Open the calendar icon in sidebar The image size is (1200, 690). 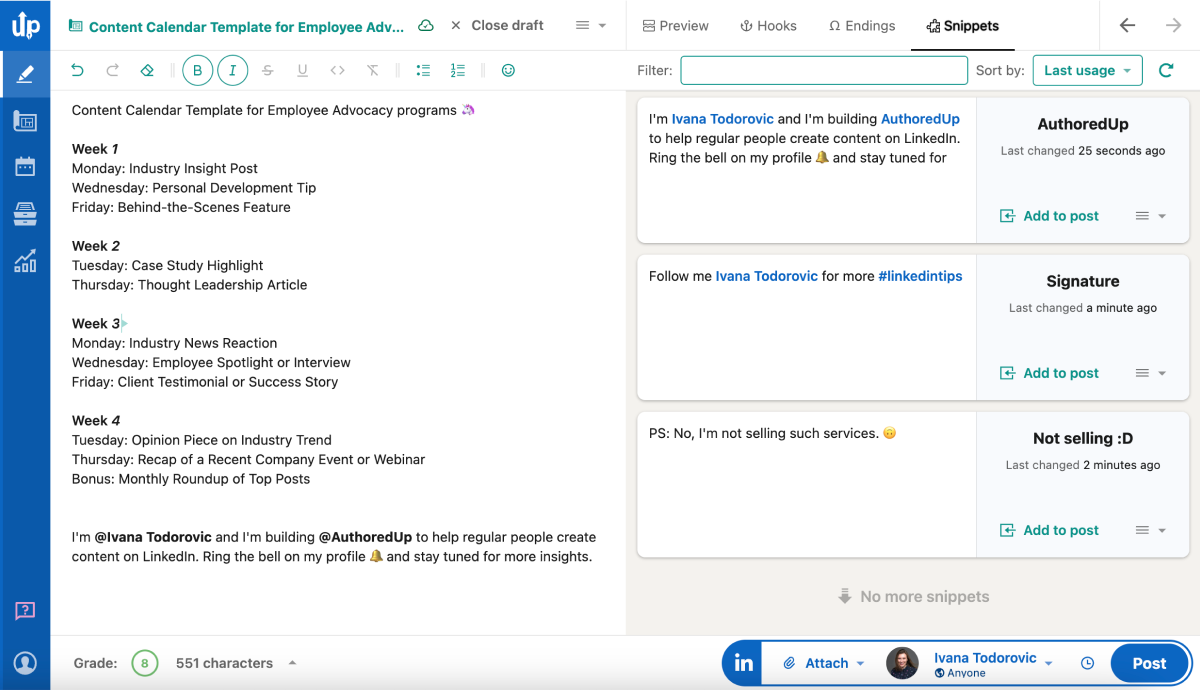click(x=25, y=167)
